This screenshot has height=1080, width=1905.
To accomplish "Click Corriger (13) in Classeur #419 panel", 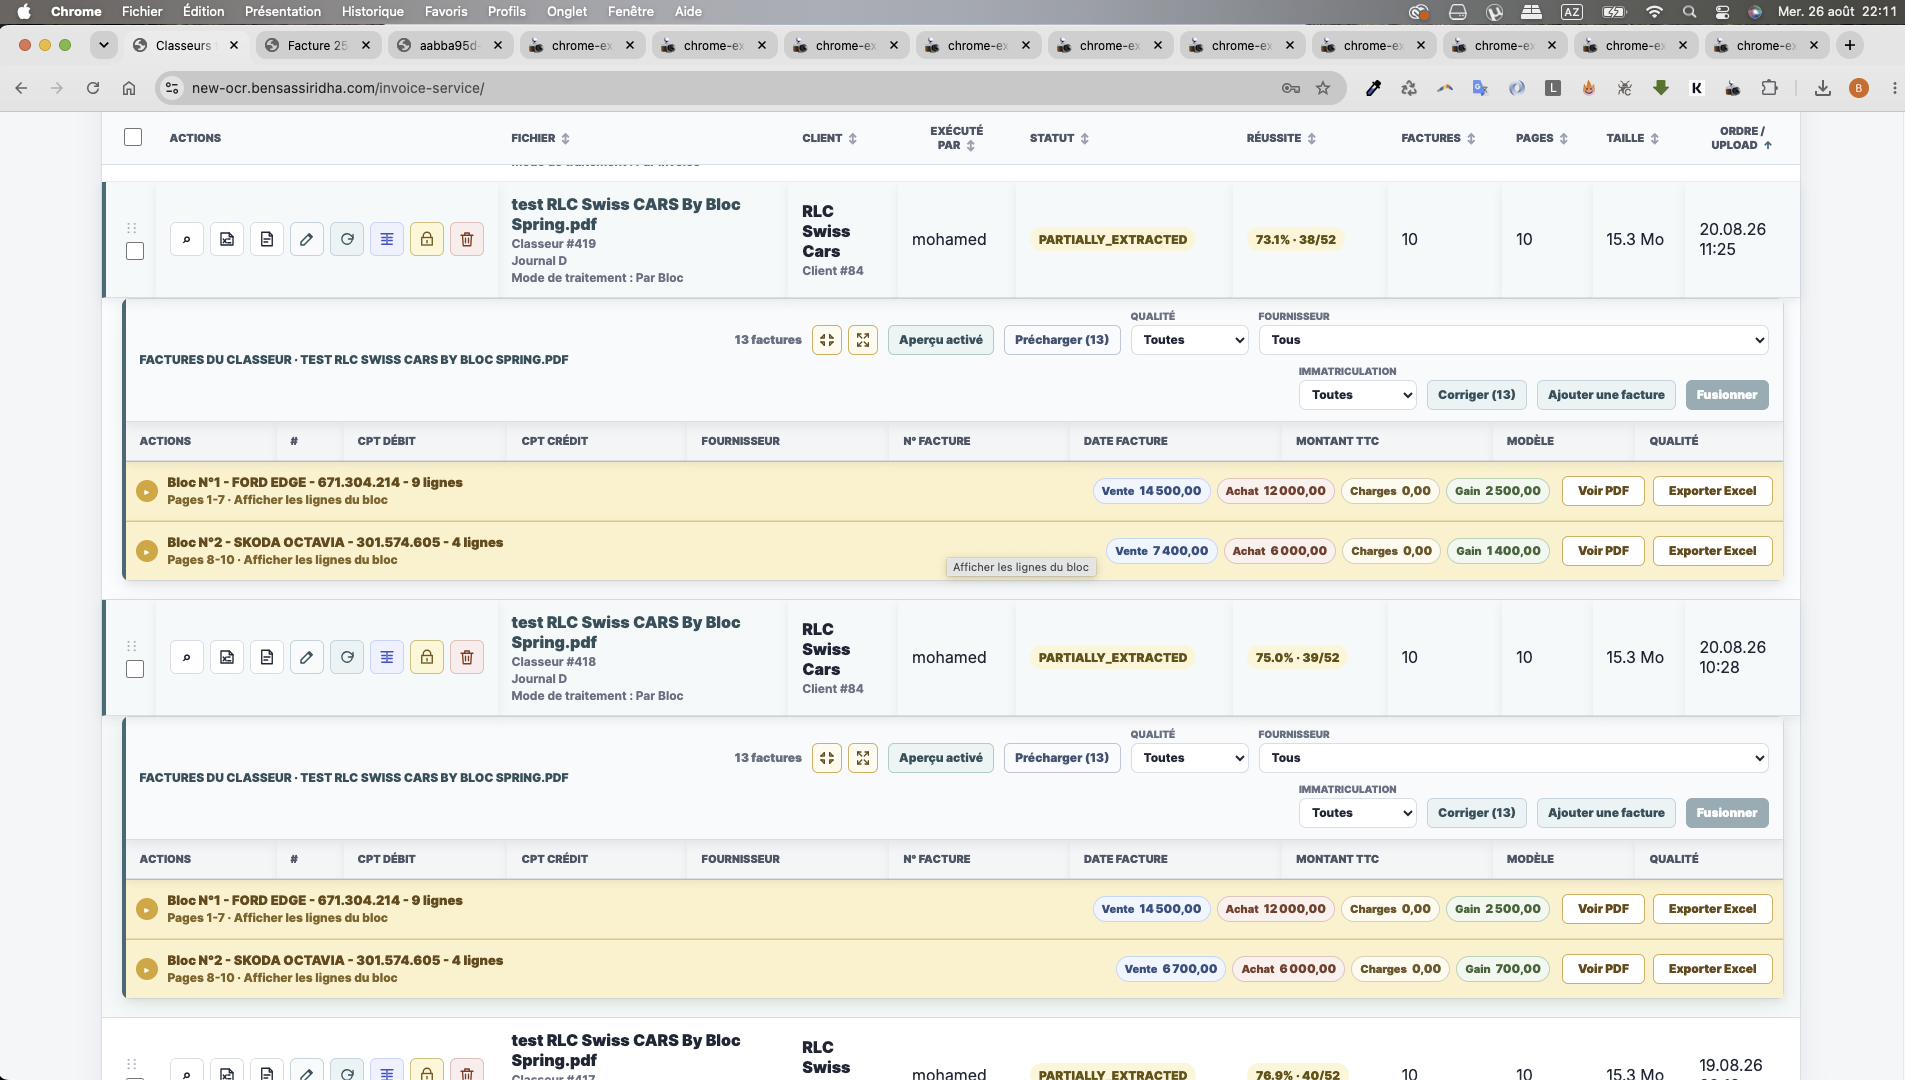I will click(x=1477, y=395).
